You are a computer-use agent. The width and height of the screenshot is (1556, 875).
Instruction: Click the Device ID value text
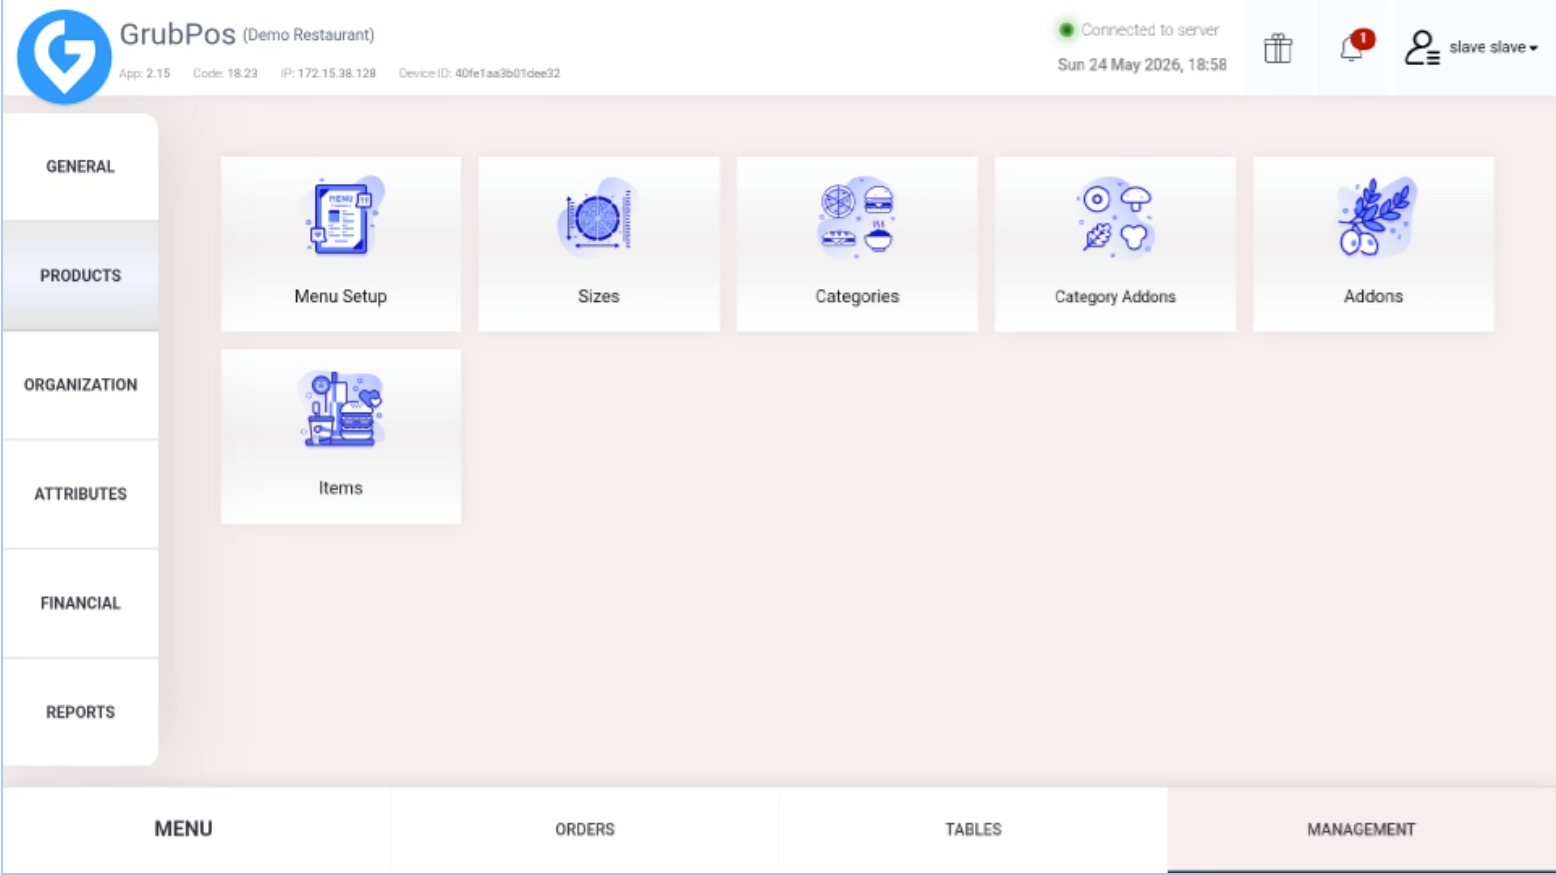pyautogui.click(x=507, y=73)
